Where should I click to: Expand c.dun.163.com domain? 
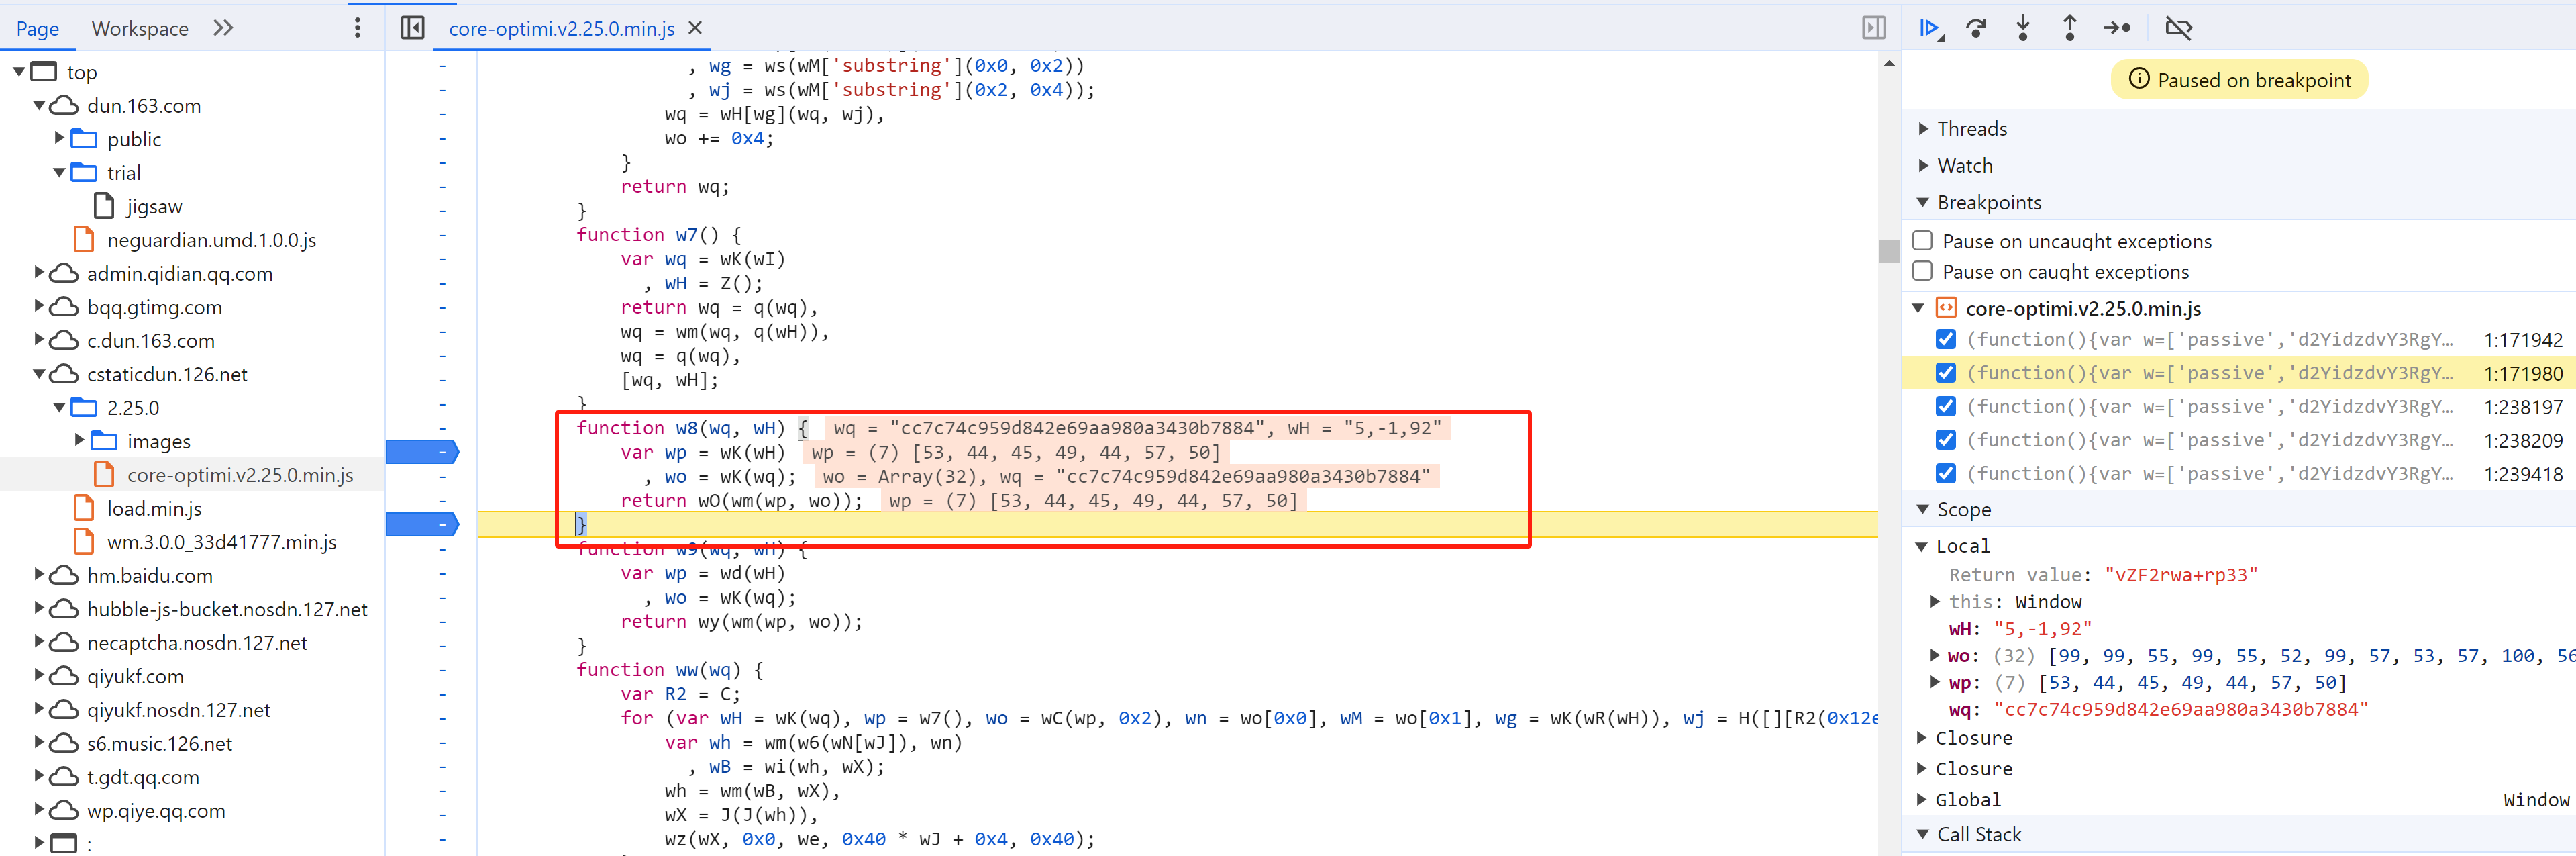point(39,339)
